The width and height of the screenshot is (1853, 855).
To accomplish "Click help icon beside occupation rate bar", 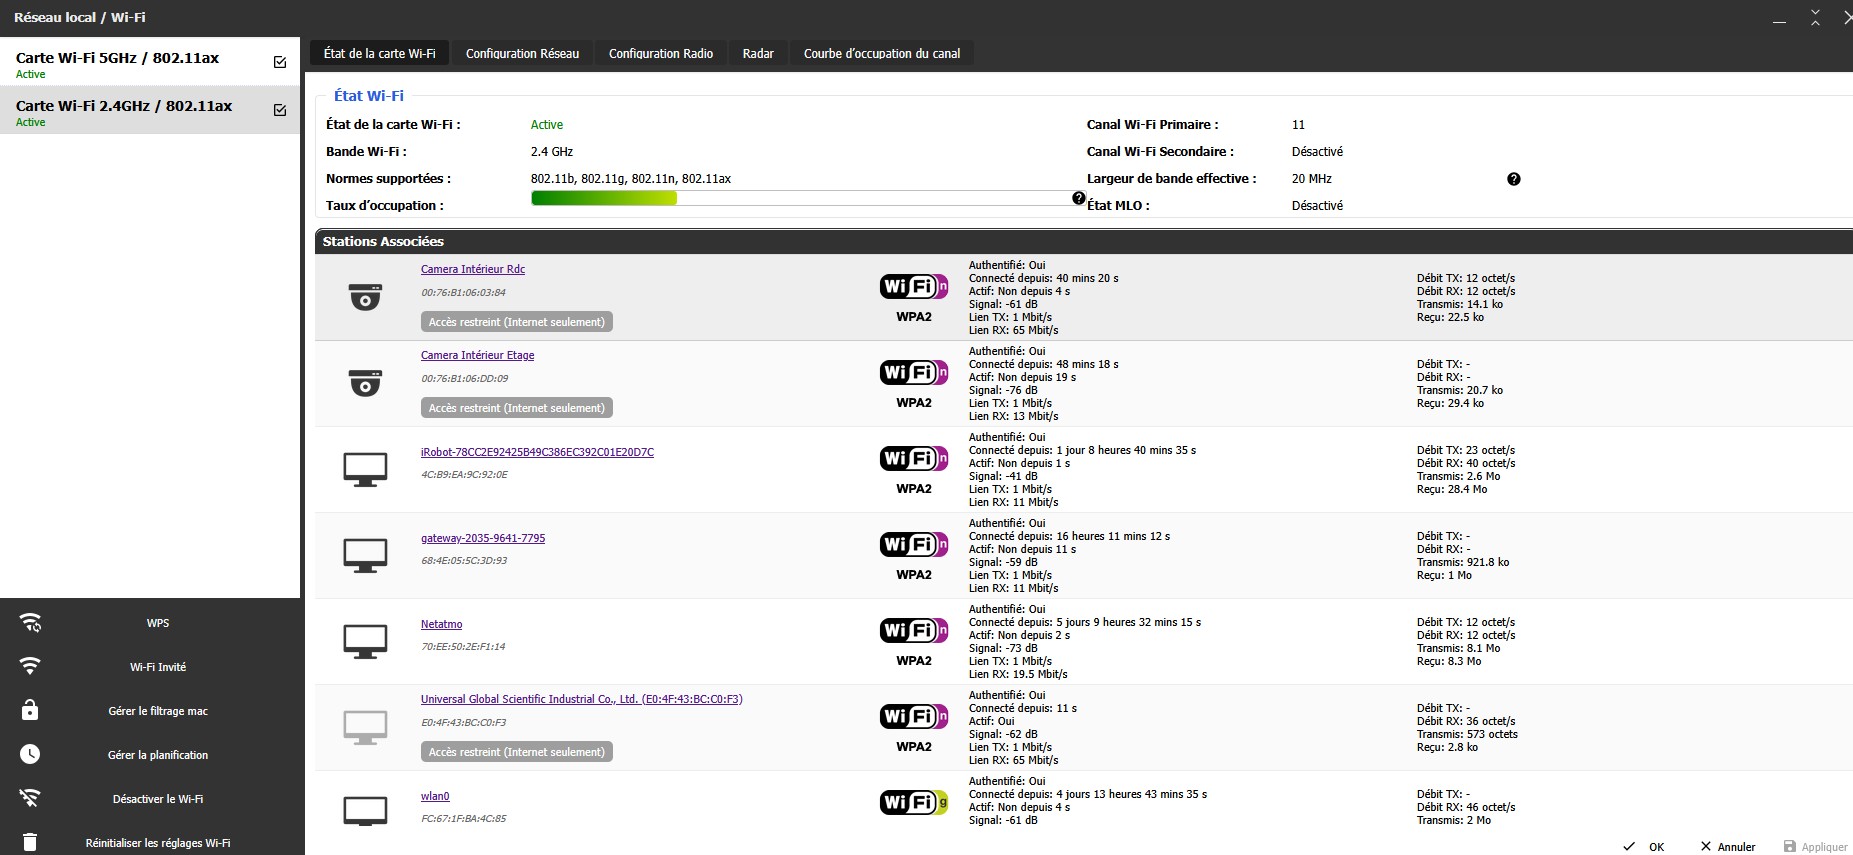I will click(x=1078, y=198).
